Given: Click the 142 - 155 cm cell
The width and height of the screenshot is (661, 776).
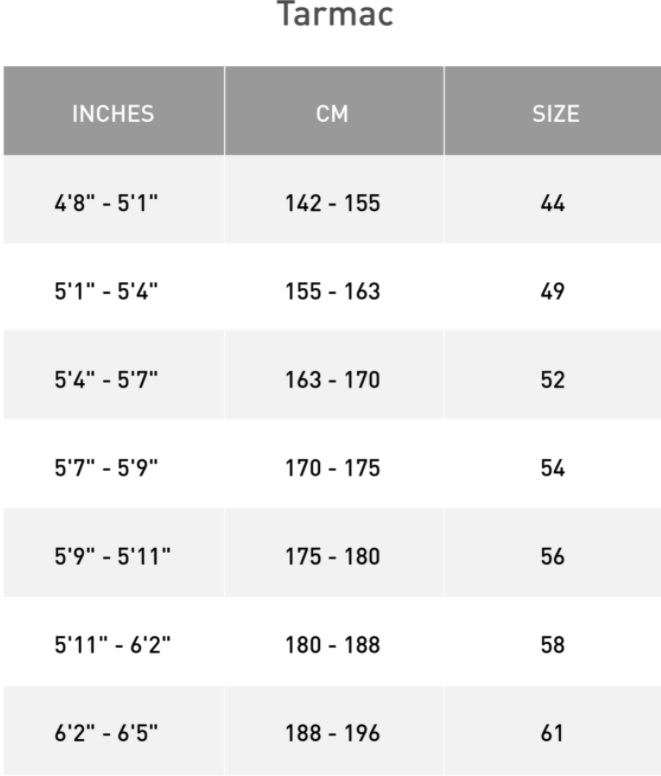Looking at the screenshot, I should (331, 203).
